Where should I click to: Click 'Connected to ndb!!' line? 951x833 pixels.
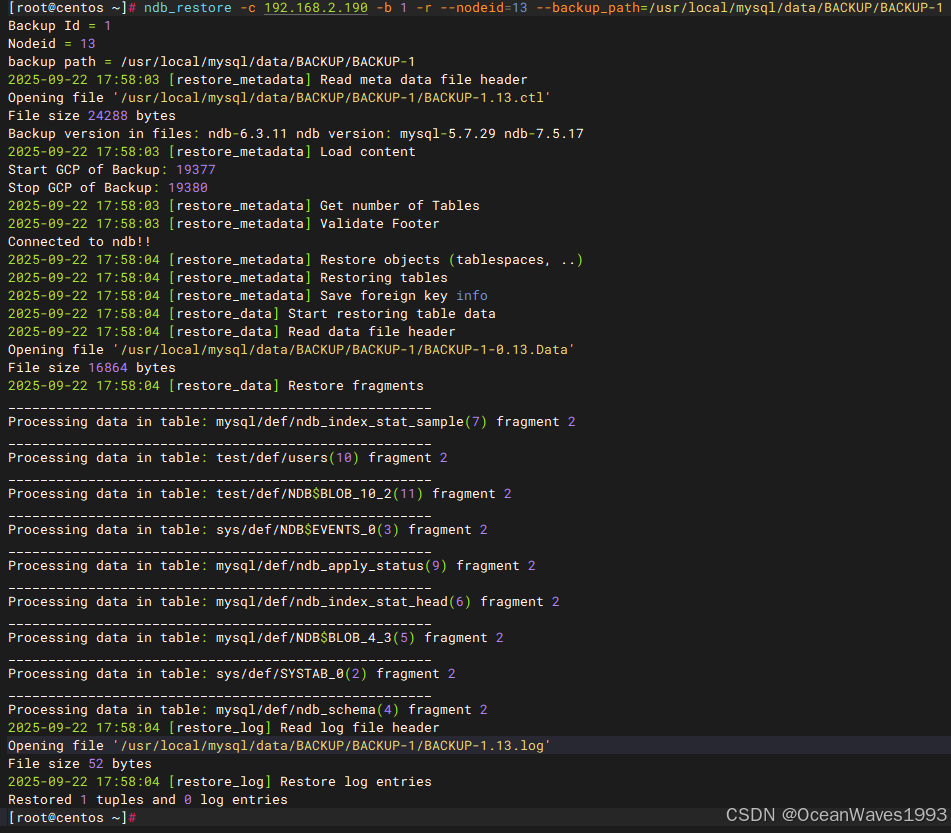[79, 242]
